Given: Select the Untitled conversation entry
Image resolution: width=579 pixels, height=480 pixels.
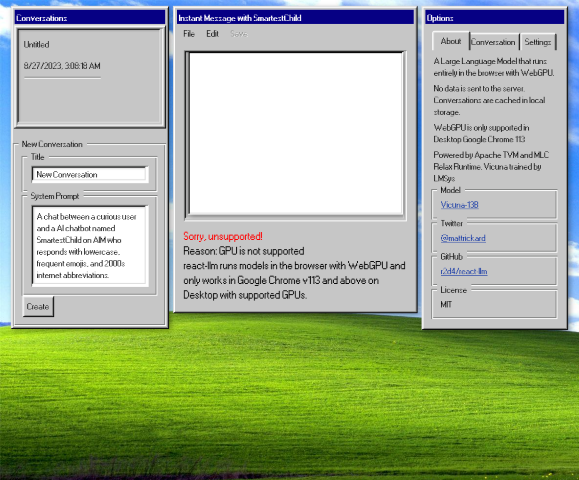Looking at the screenshot, I should click(36, 44).
